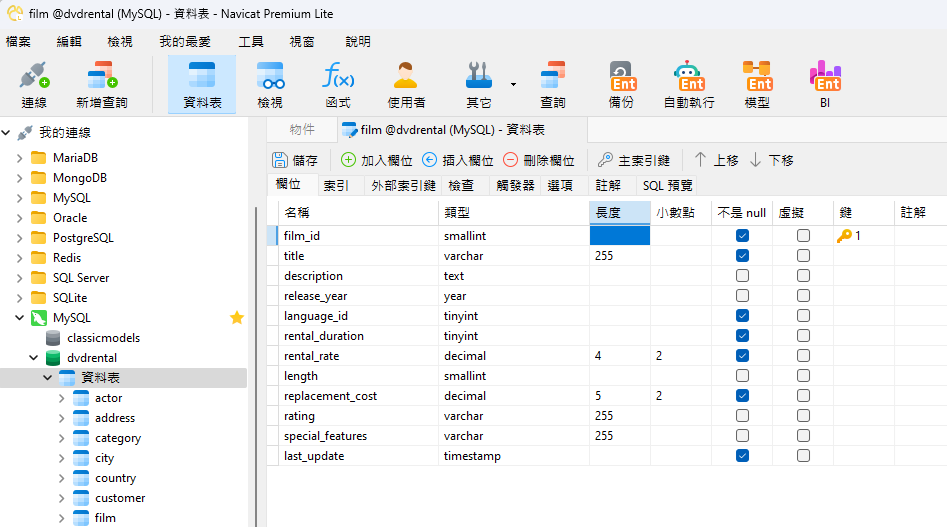Viewport: 947px width, 527px height.
Task: Uncheck 不是 null for rental_rate row
Action: [x=742, y=356]
